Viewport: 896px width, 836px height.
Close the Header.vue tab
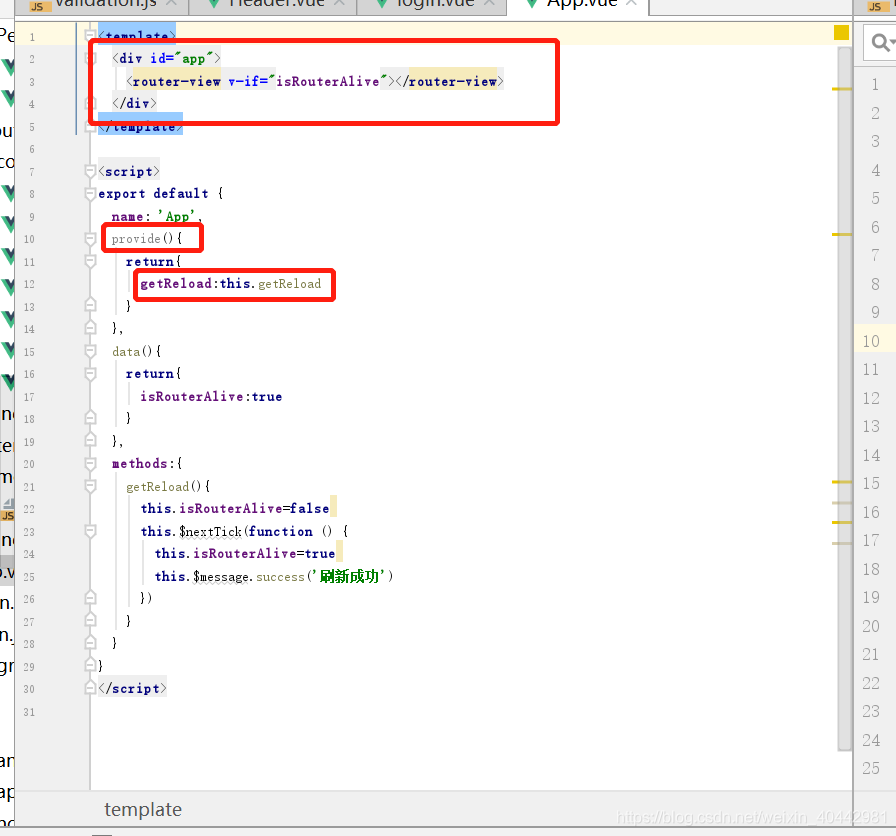(339, 3)
